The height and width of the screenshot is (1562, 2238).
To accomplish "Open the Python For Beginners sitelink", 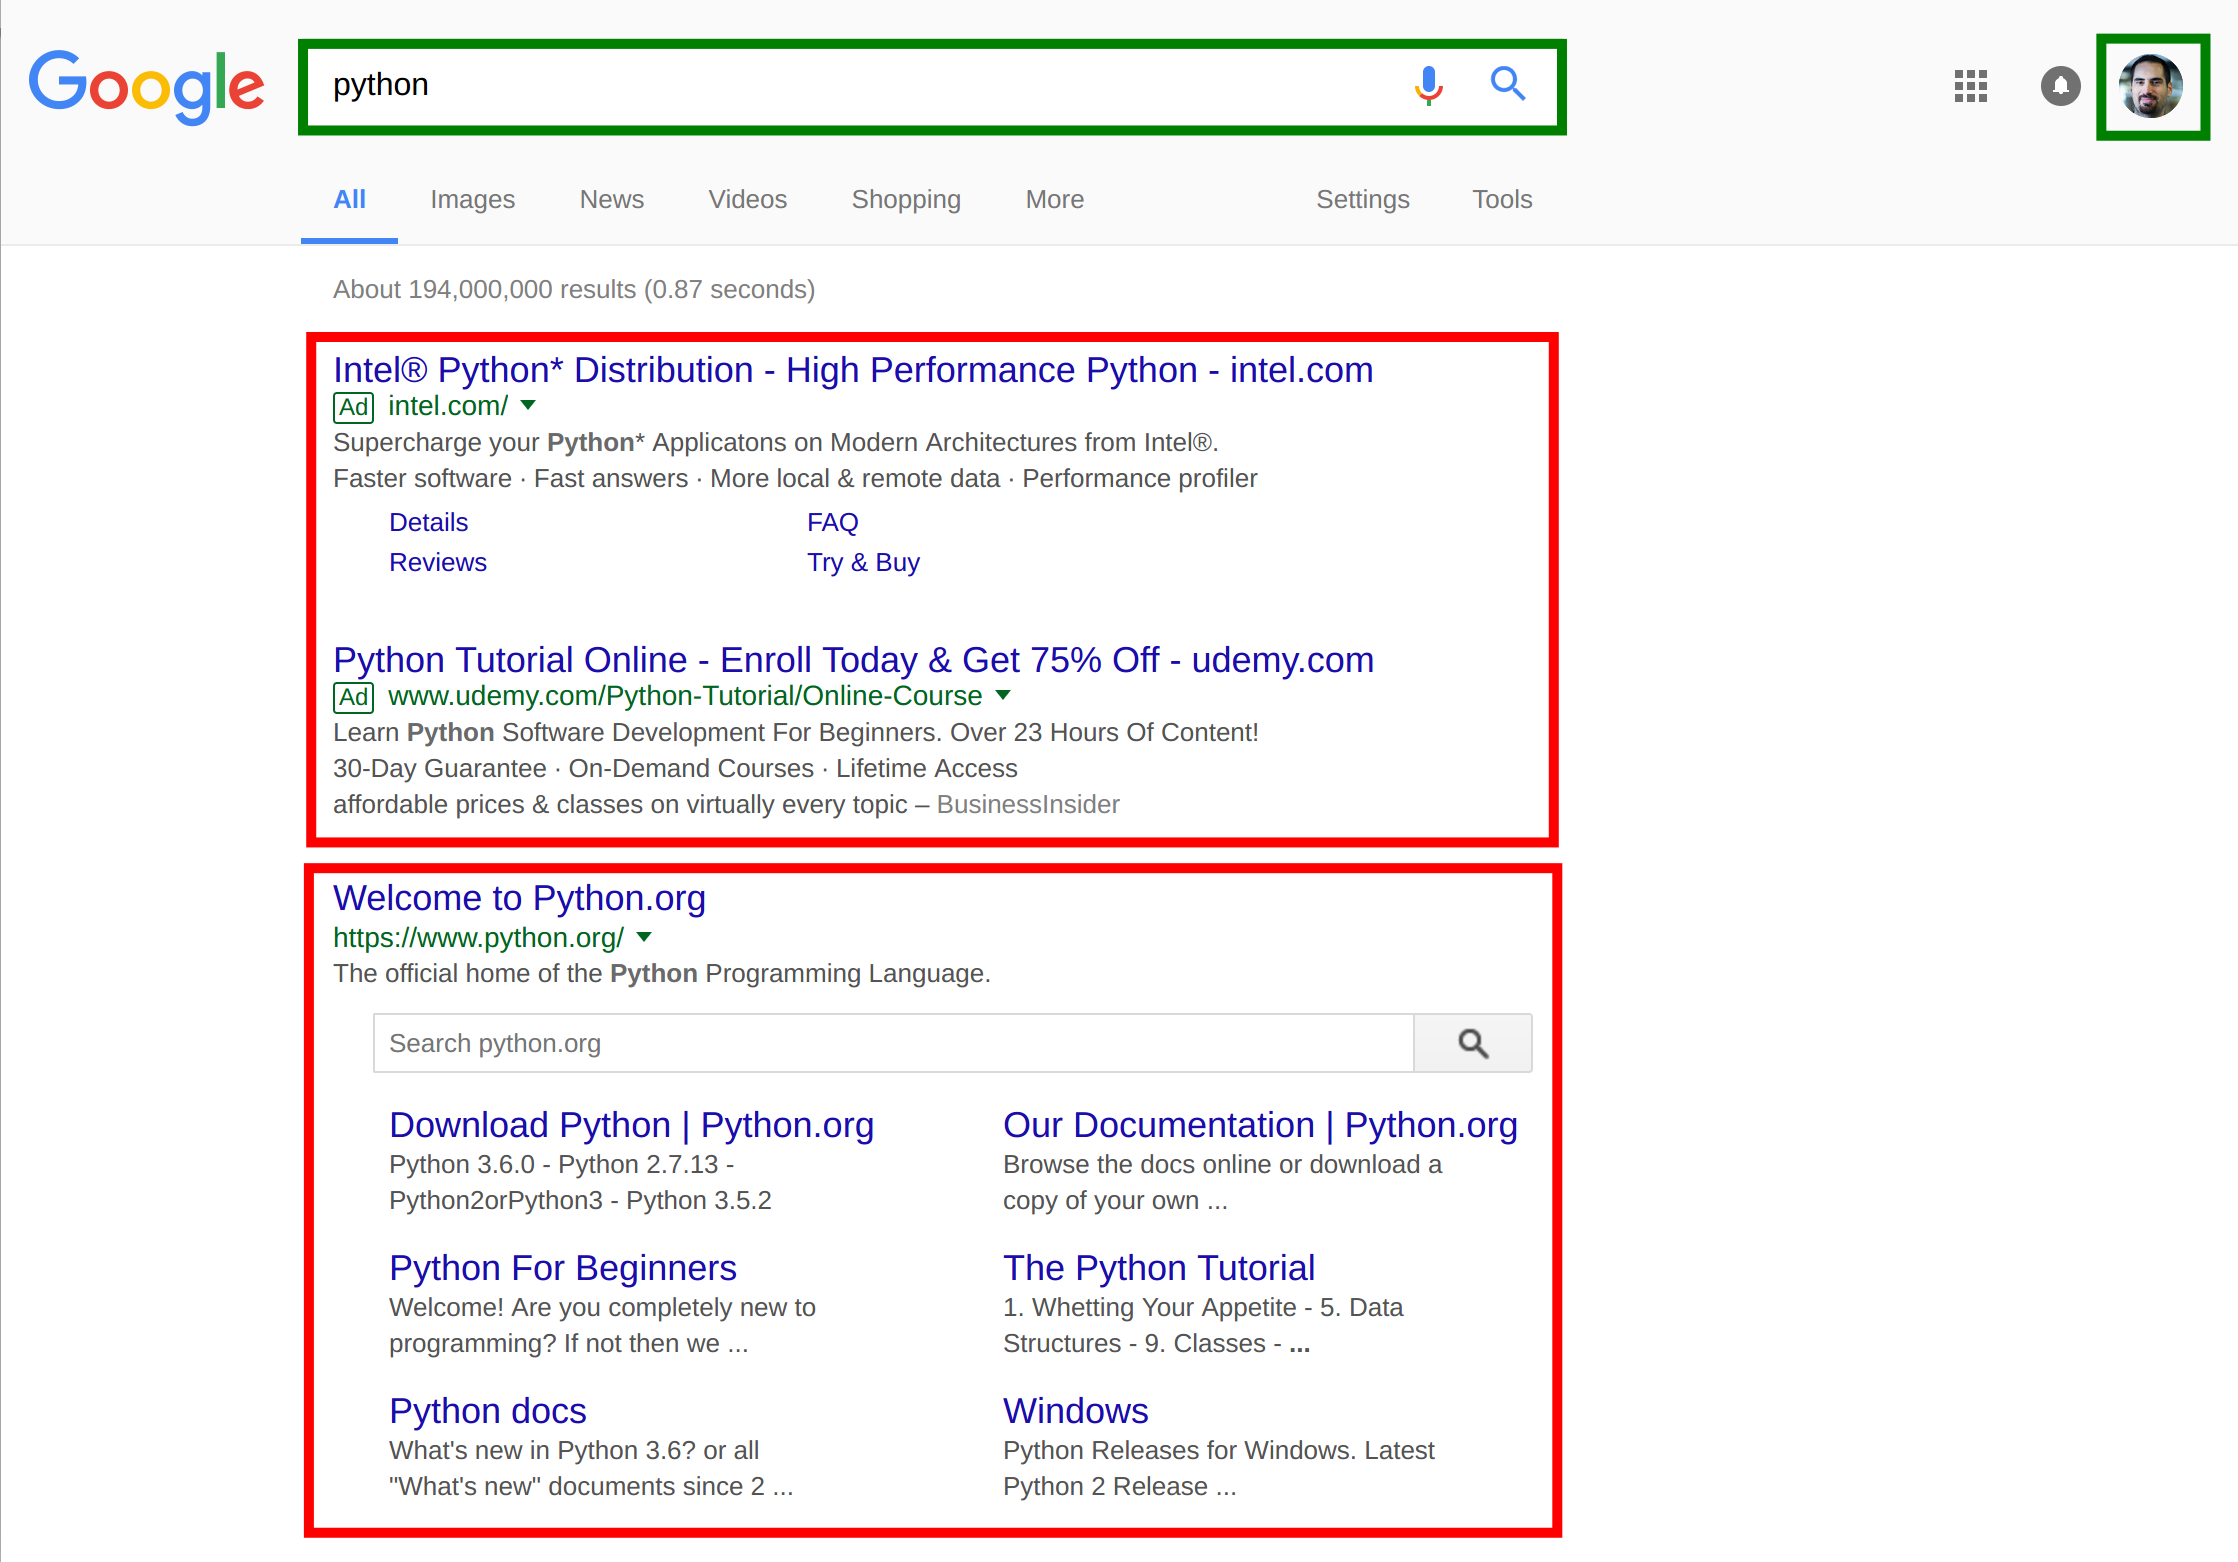I will click(x=562, y=1268).
